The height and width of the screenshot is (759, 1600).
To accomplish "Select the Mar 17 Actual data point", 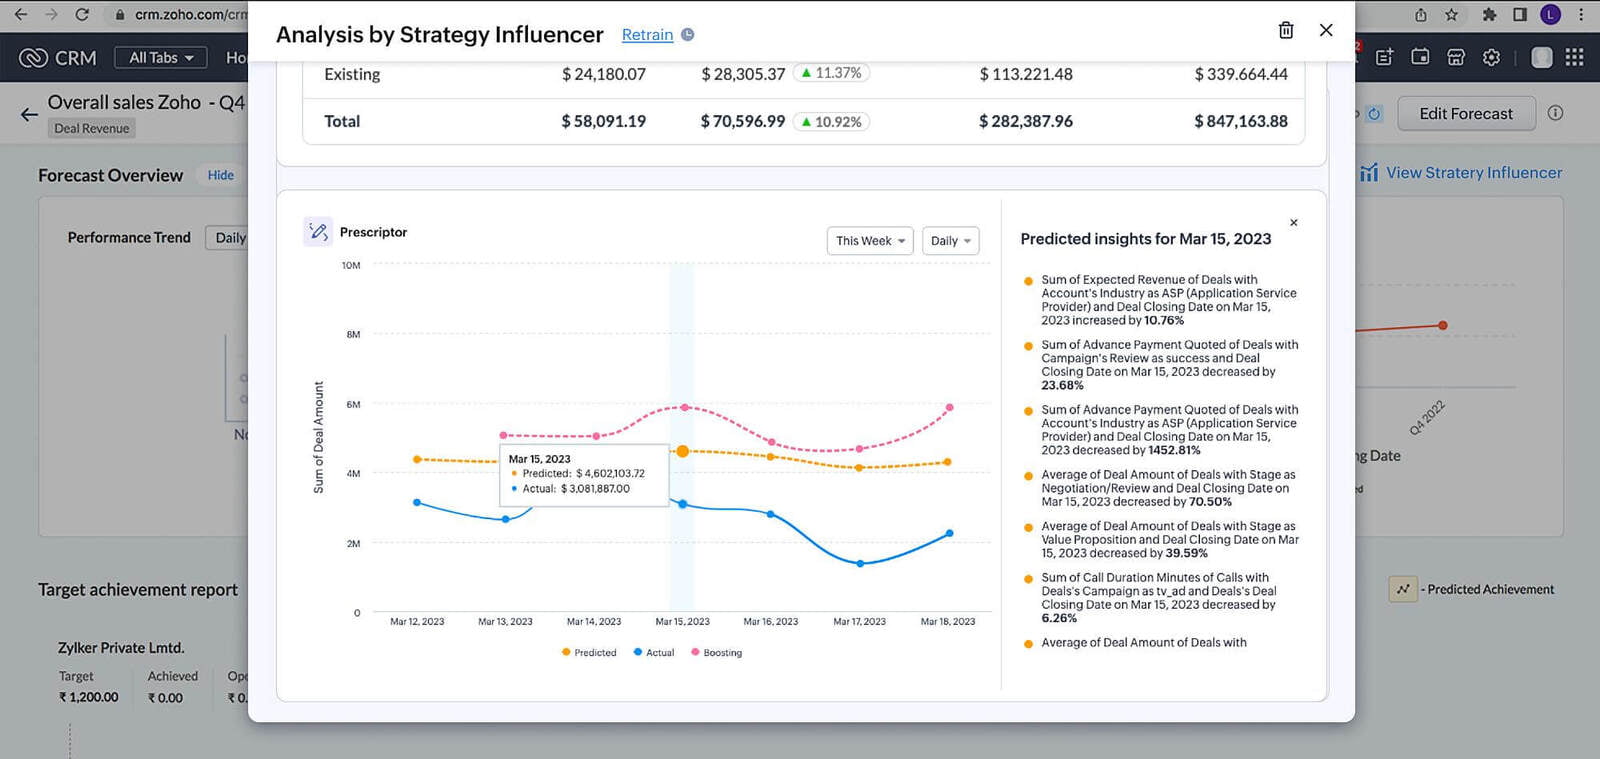I will pyautogui.click(x=860, y=564).
